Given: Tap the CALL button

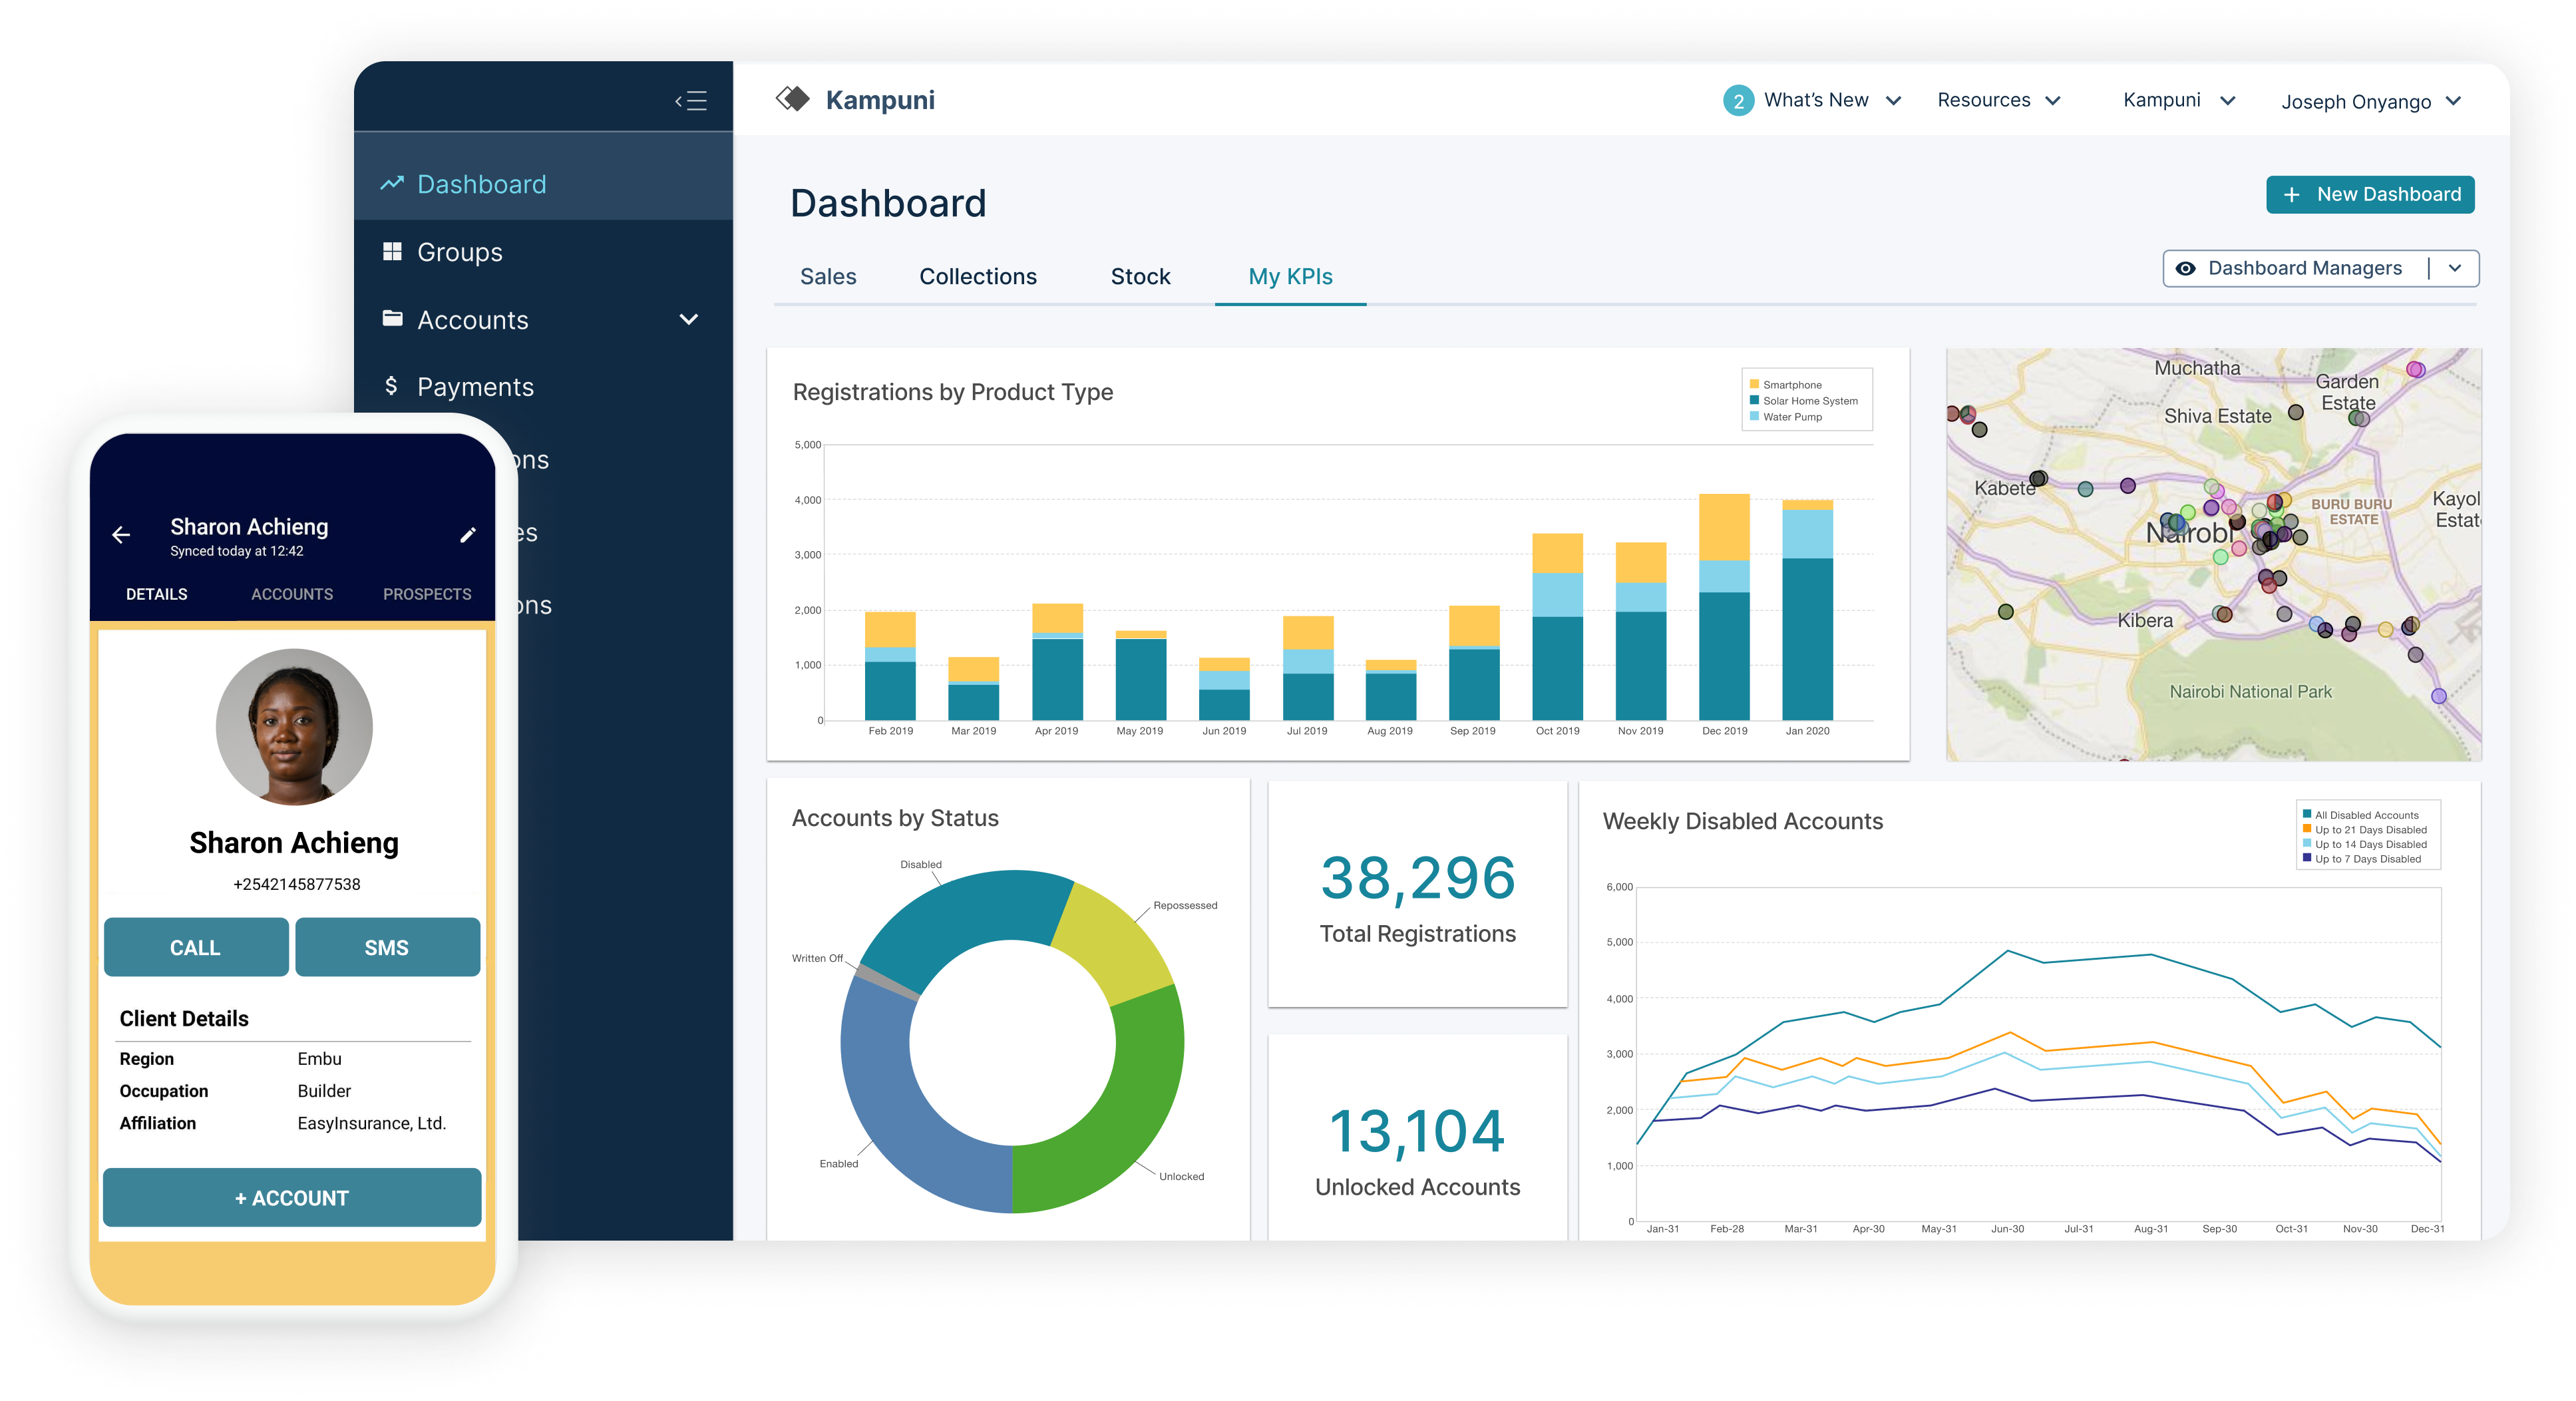Looking at the screenshot, I should [196, 947].
